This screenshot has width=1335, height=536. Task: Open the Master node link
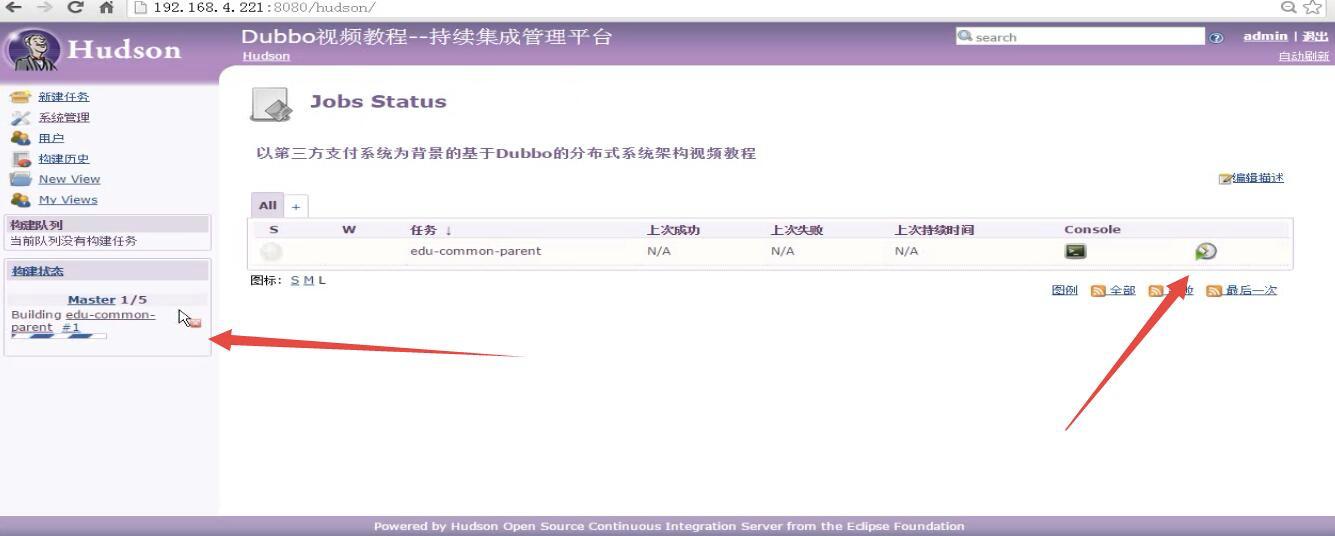[91, 300]
